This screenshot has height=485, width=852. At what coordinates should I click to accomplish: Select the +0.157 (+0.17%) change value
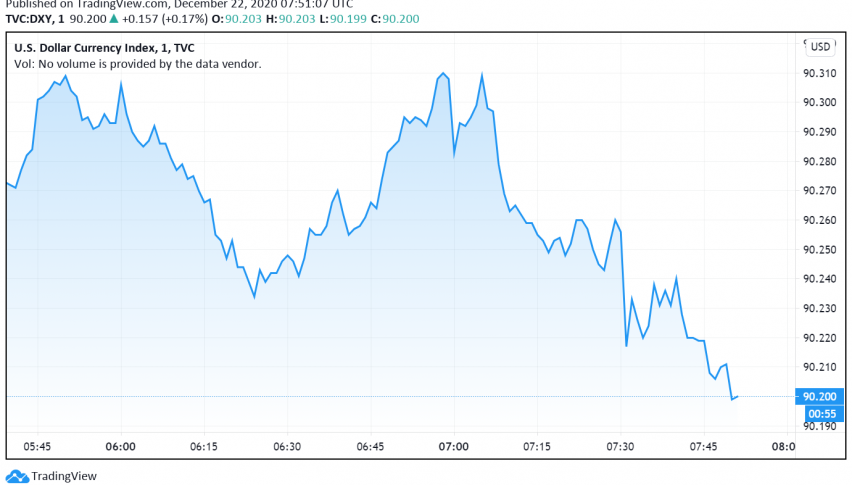[165, 19]
